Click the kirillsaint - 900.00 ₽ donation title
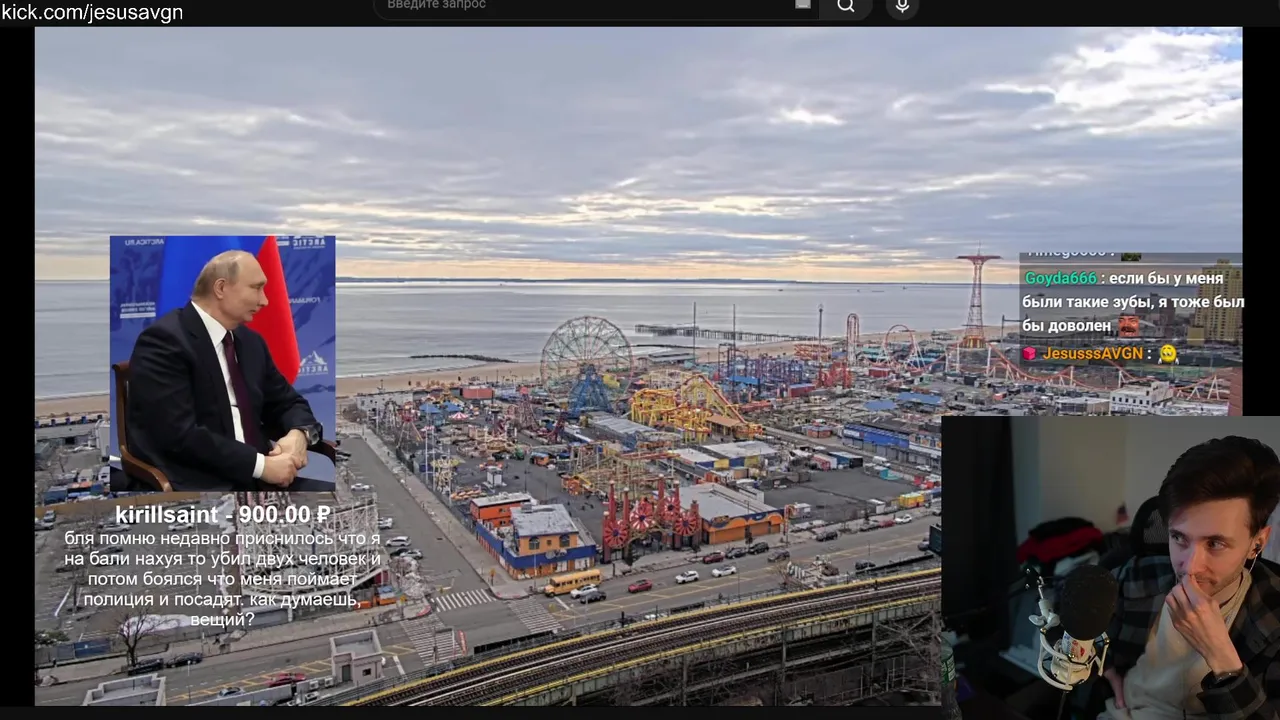 tap(223, 514)
